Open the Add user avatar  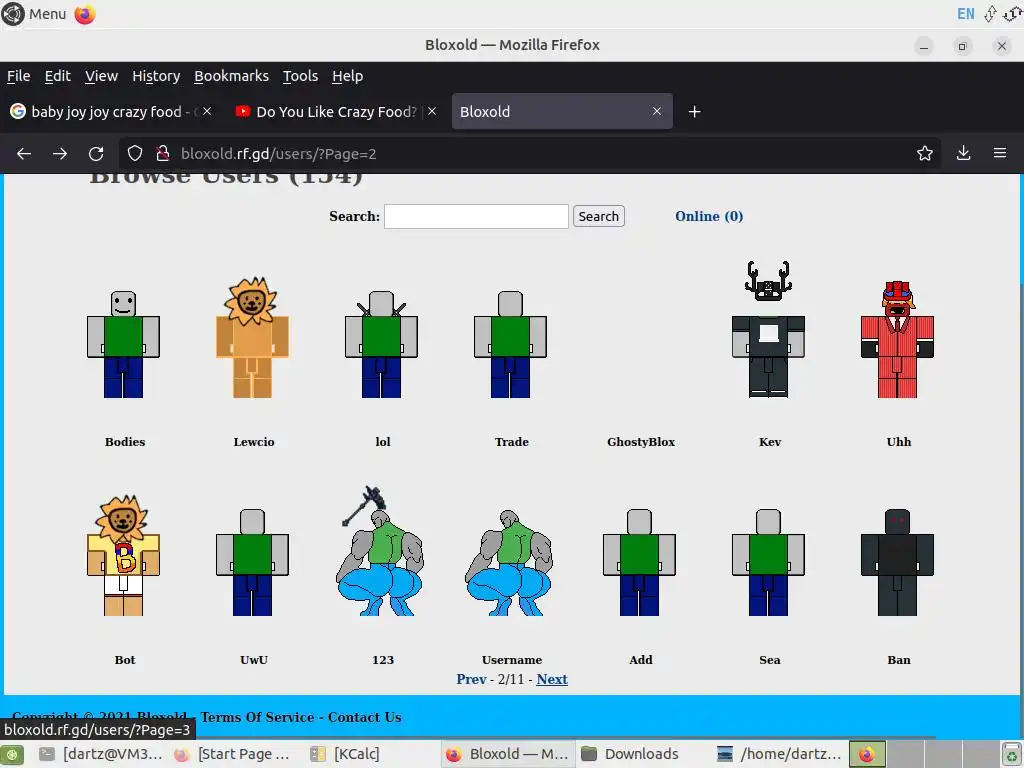point(639,562)
